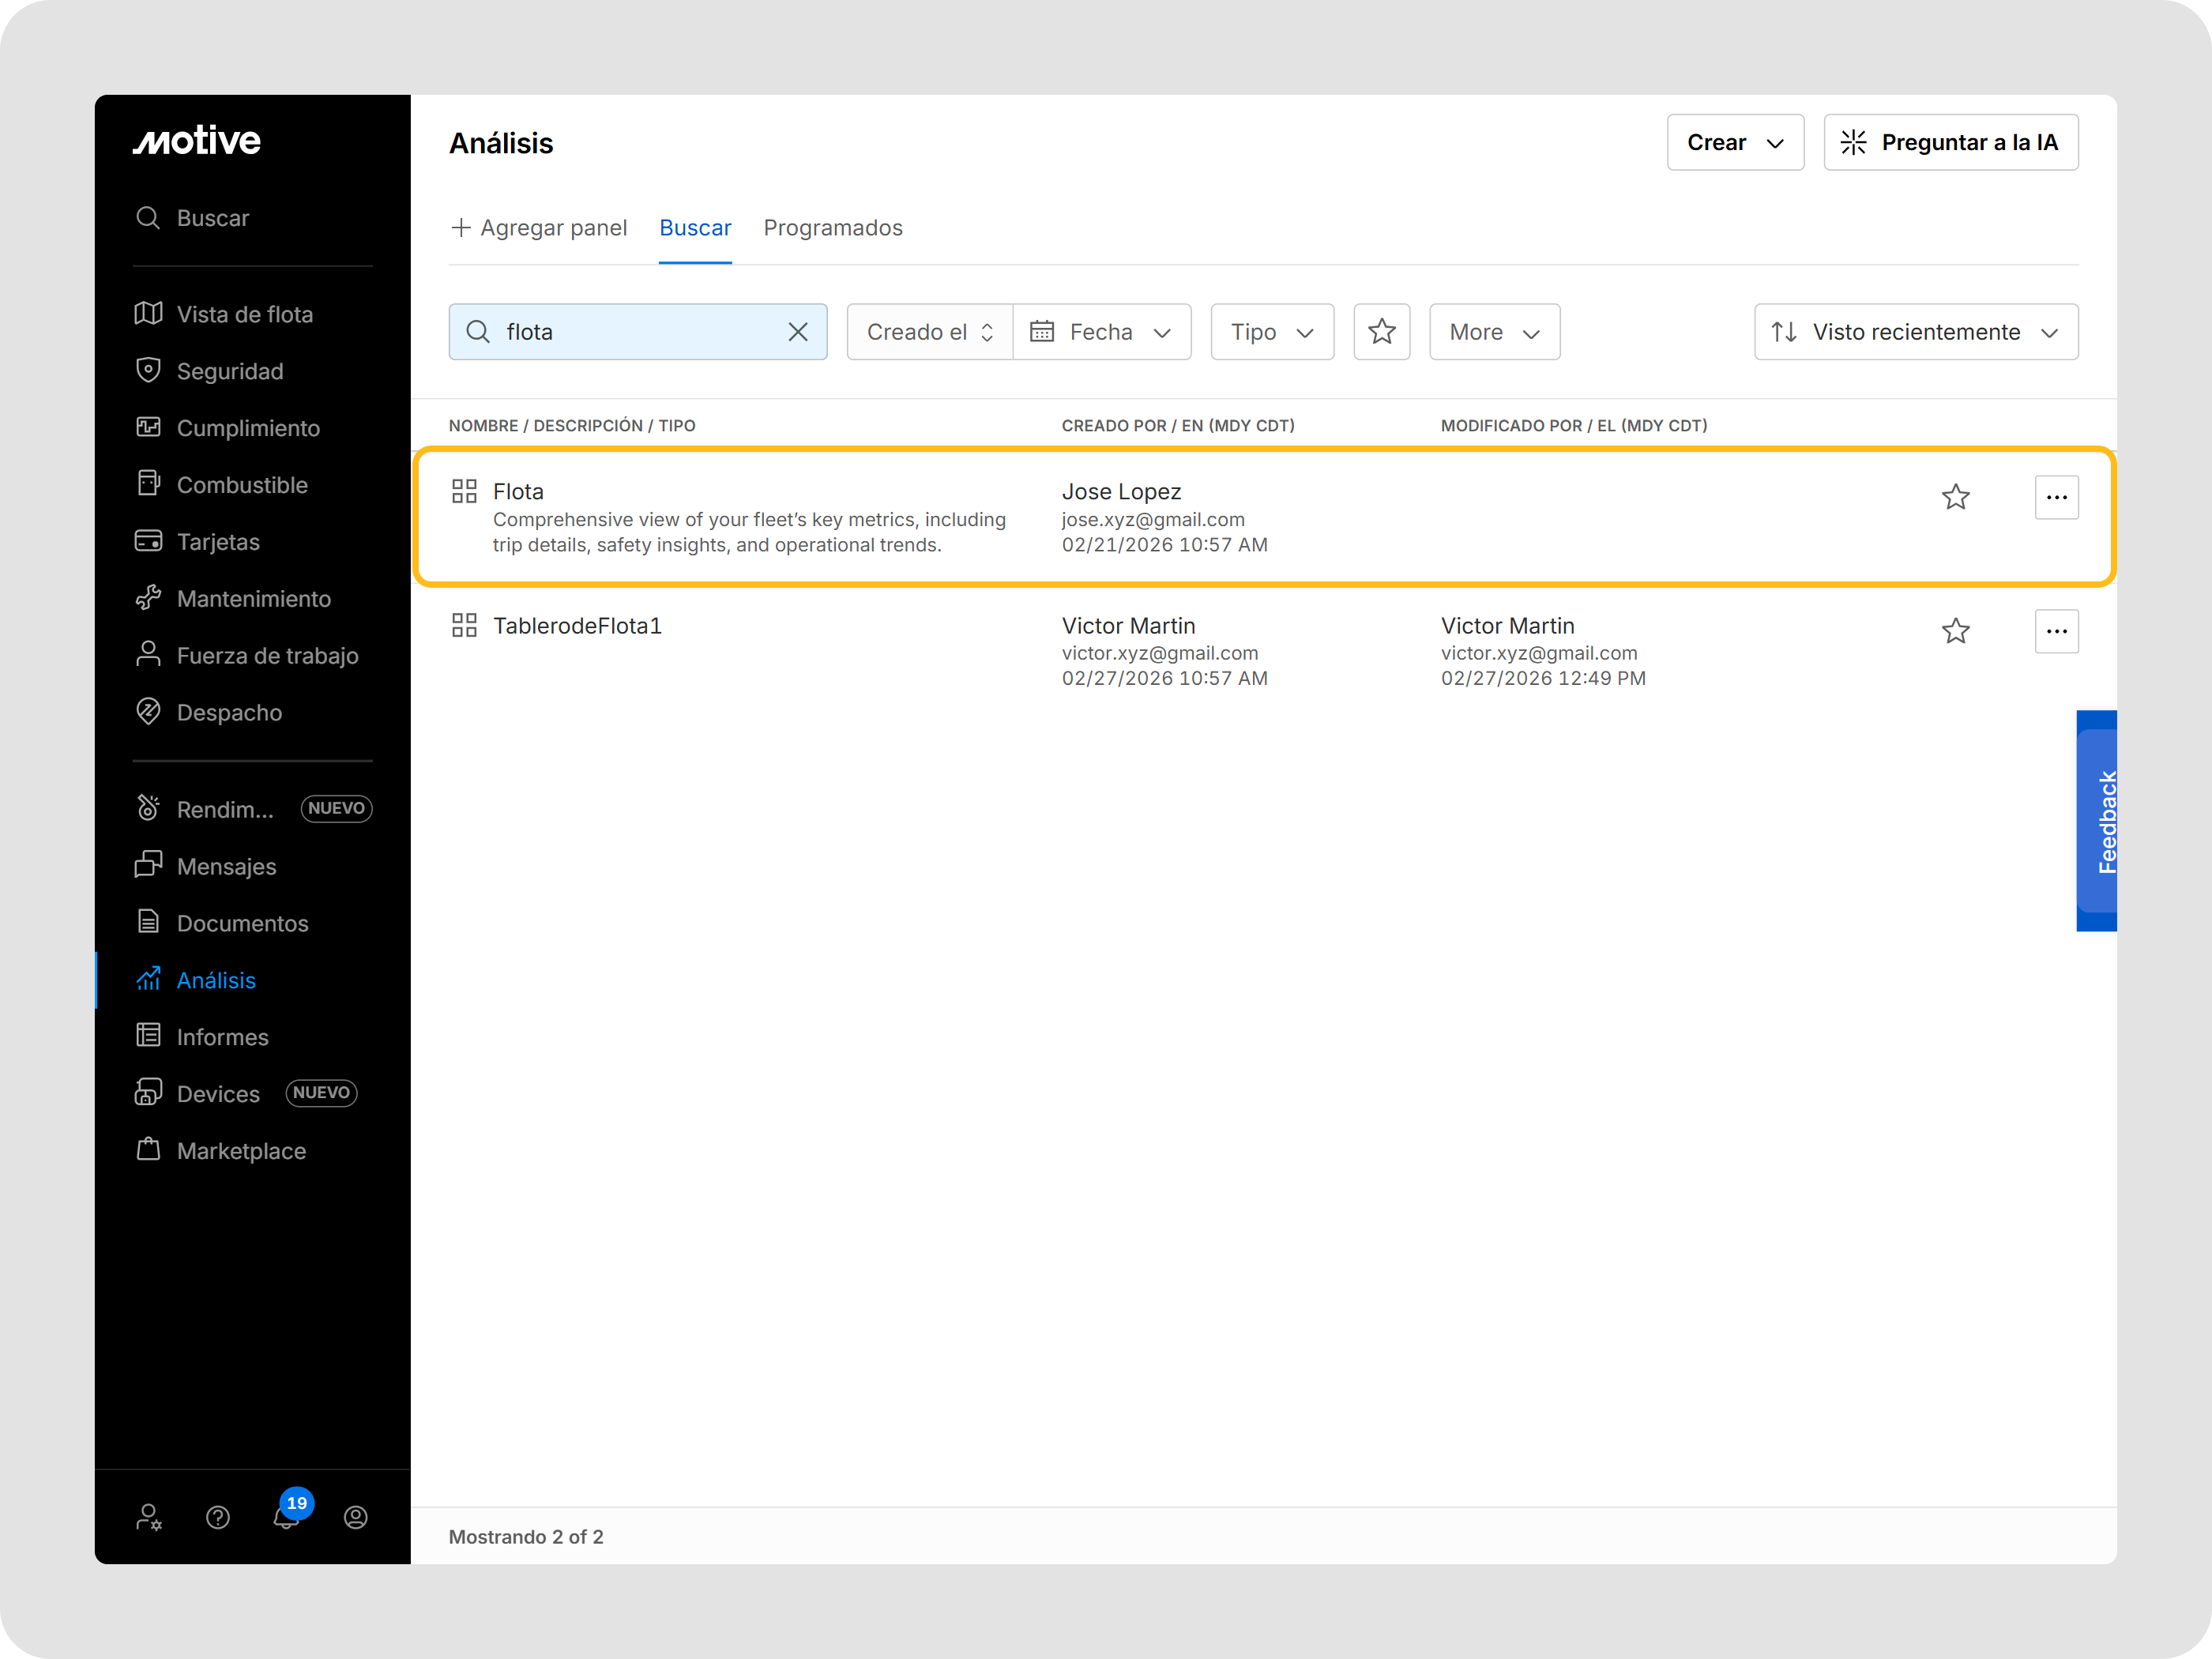The image size is (2212, 1659).
Task: Switch to Programados tab
Action: click(x=833, y=228)
